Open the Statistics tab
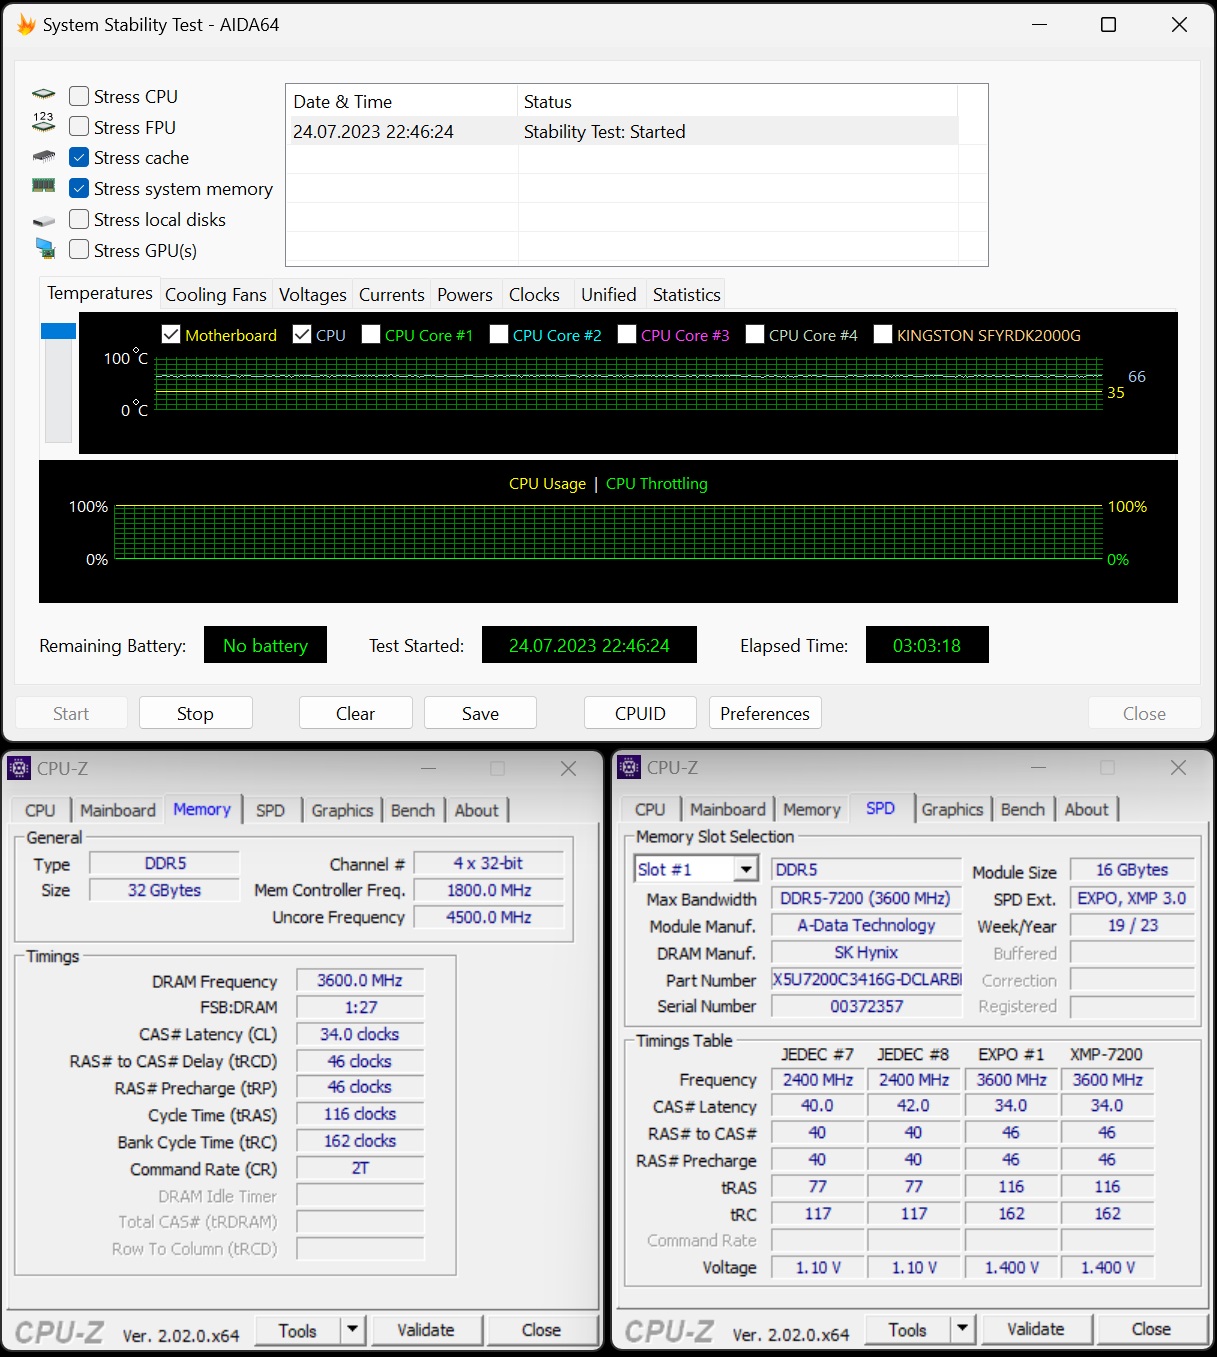Image resolution: width=1217 pixels, height=1357 pixels. click(x=686, y=295)
